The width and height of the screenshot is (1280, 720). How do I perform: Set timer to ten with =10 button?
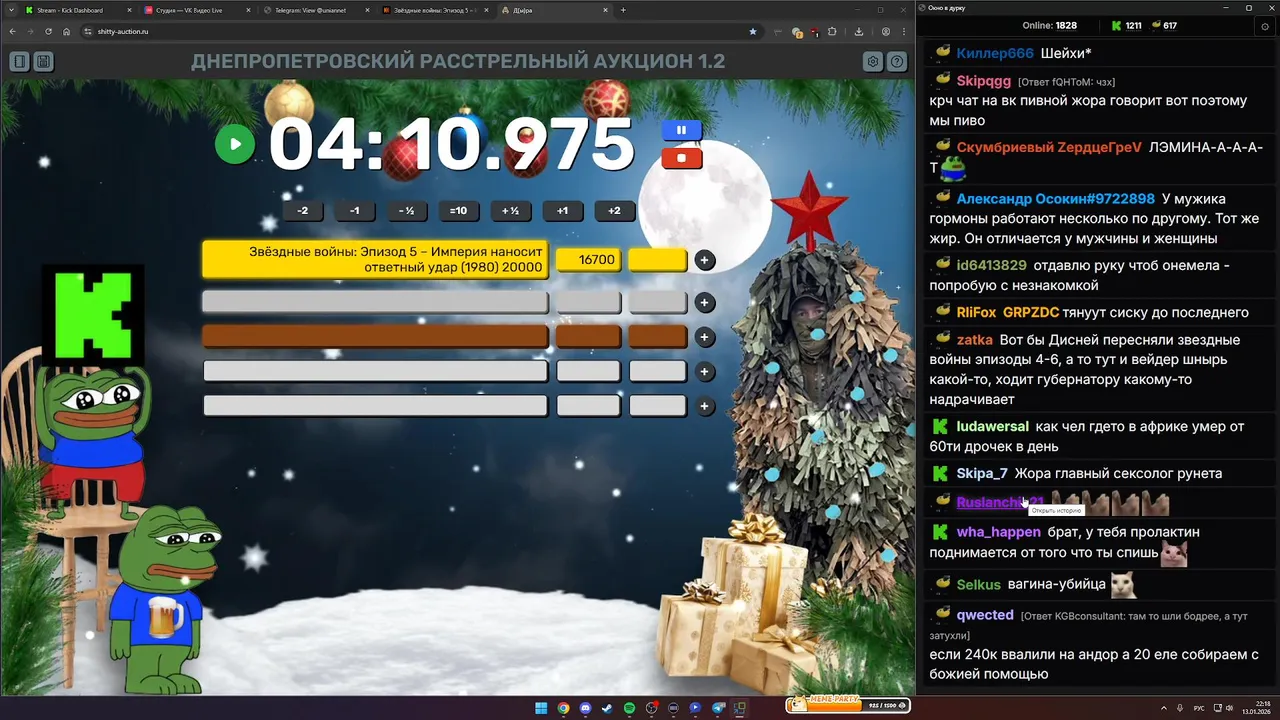tap(458, 211)
